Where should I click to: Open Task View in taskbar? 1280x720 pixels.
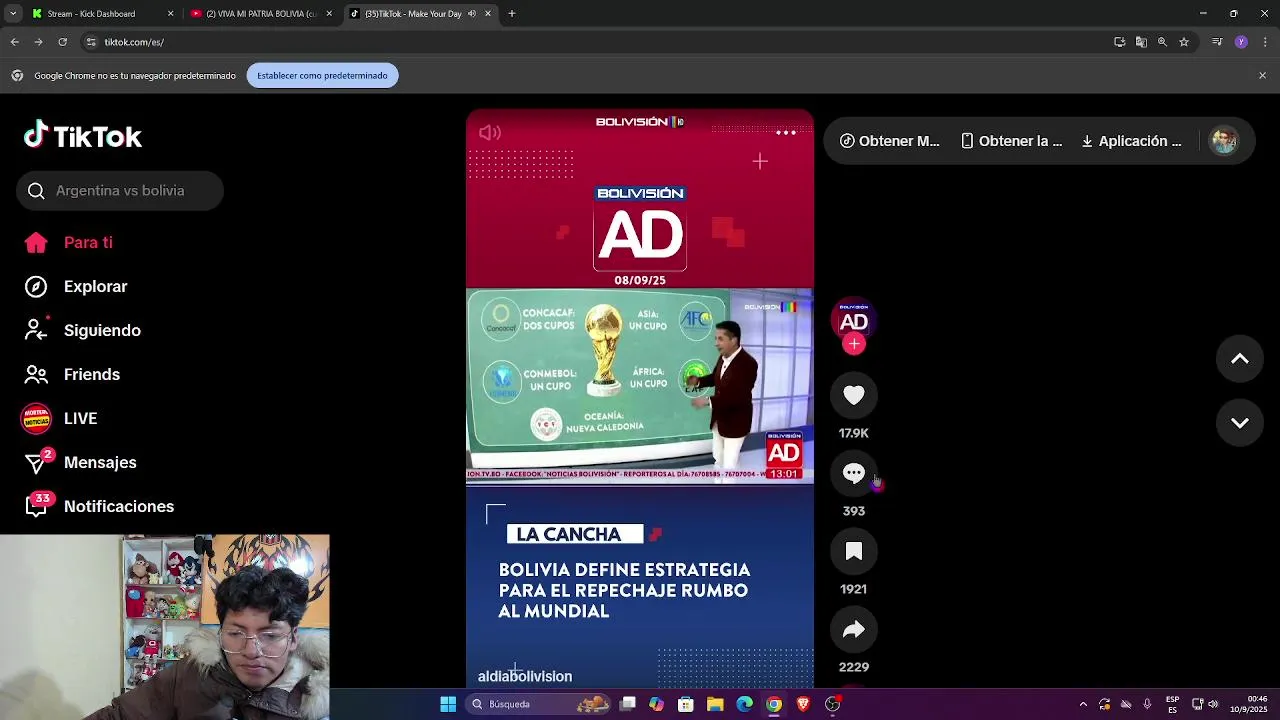tap(628, 704)
